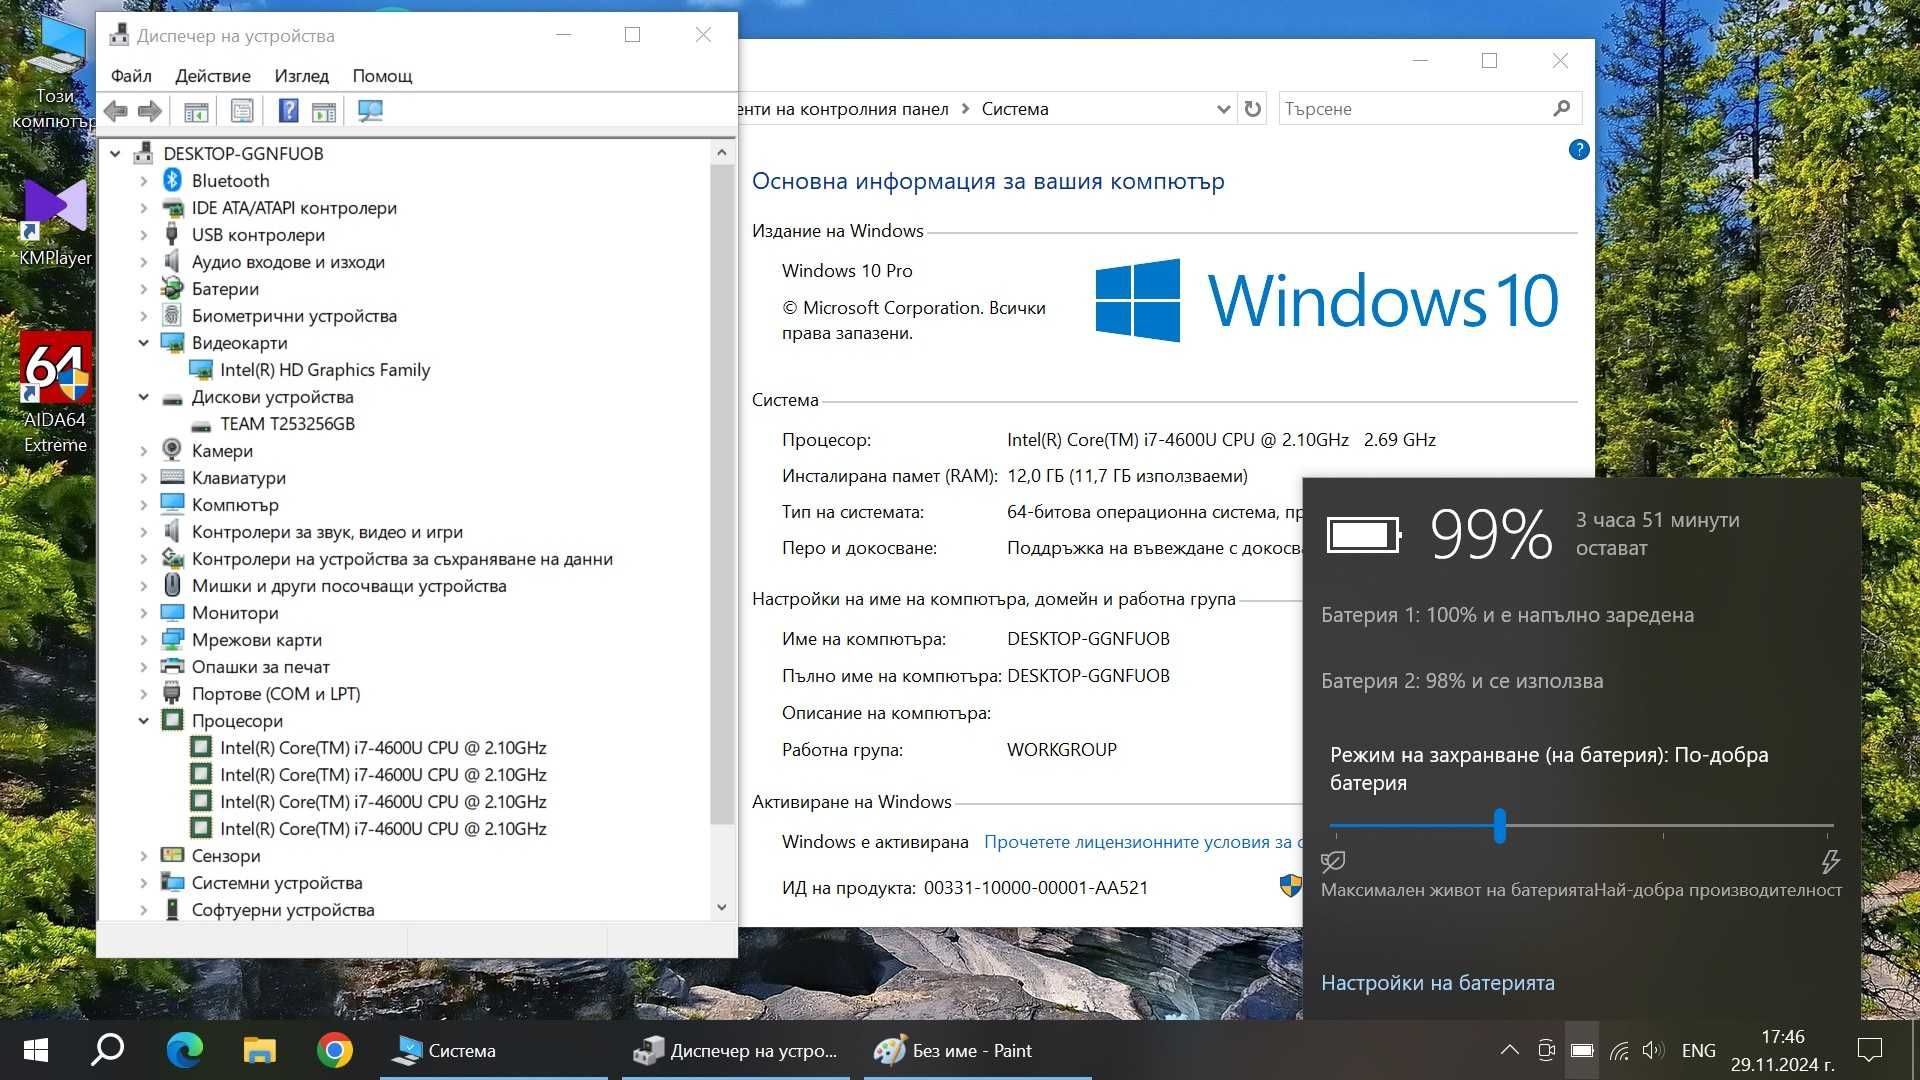
Task: Click the refresh button beside the address bar
Action: tap(1253, 109)
